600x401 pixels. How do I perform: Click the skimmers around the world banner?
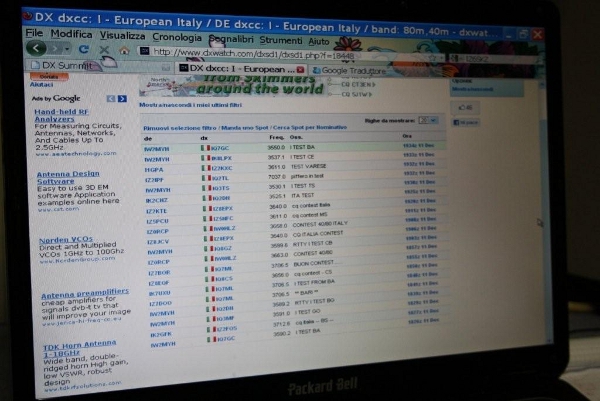(233, 85)
